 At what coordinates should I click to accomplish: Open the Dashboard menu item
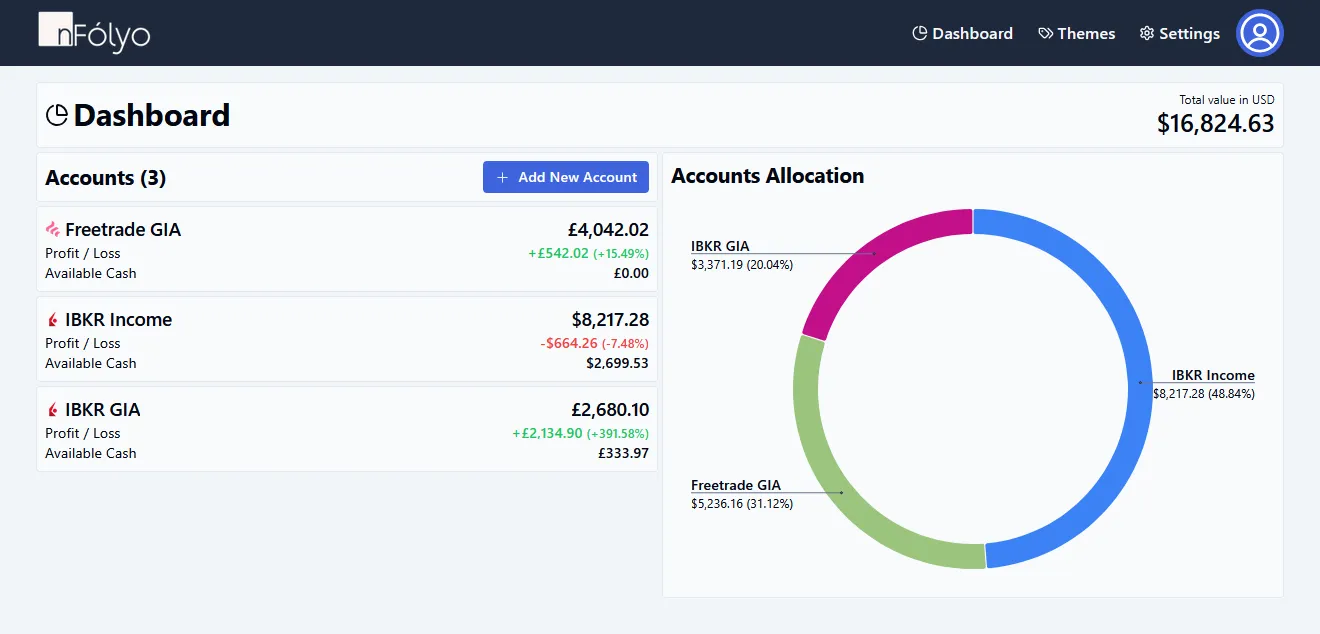tap(963, 34)
